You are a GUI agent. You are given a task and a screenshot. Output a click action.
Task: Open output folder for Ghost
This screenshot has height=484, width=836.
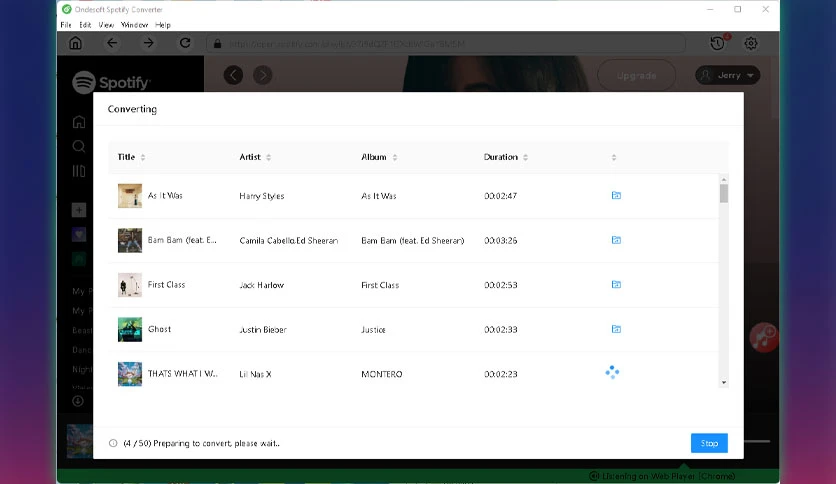[616, 329]
